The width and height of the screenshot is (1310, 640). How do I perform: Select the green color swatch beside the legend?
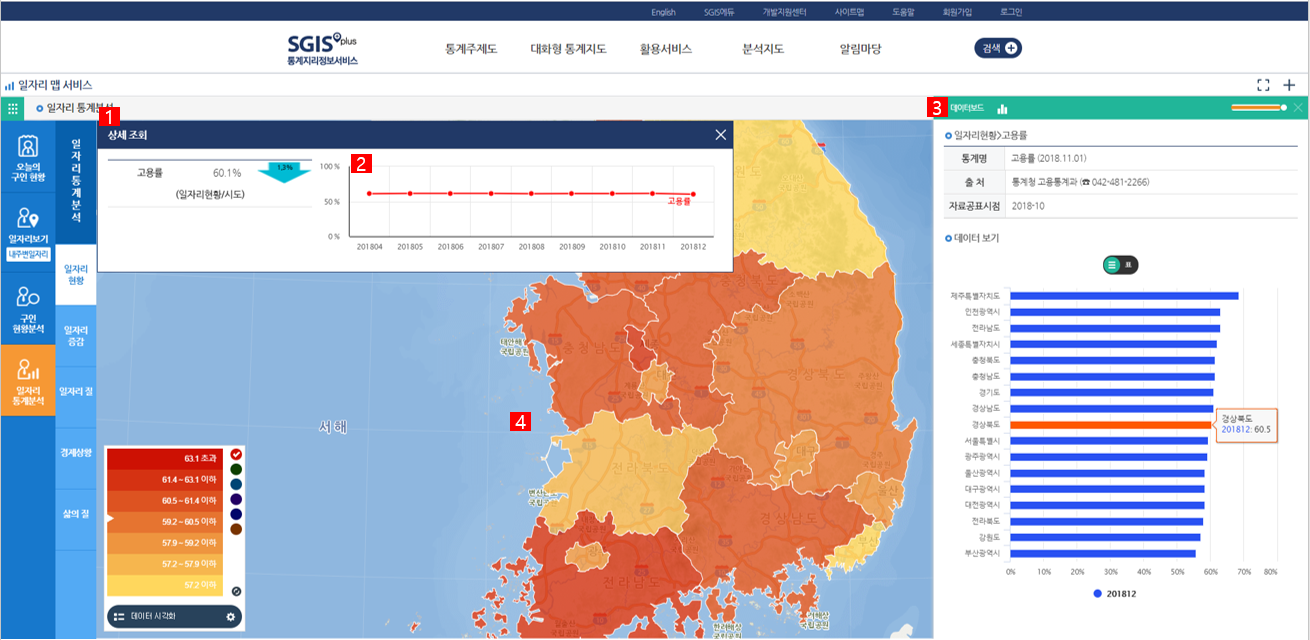[x=235, y=469]
